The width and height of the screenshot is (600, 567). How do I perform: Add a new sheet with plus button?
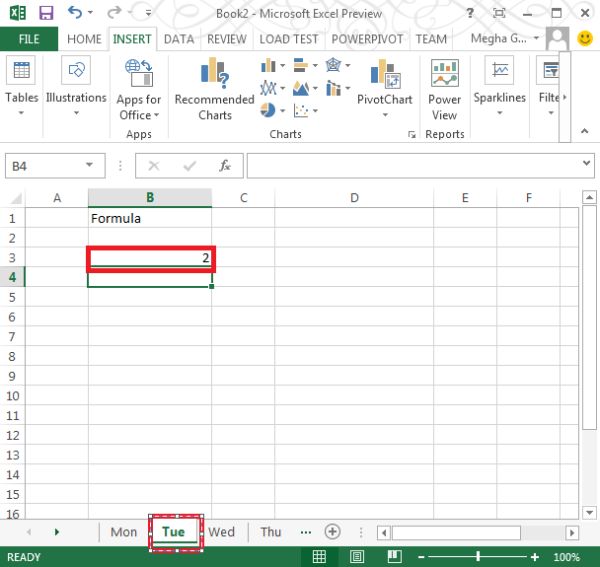[x=332, y=532]
